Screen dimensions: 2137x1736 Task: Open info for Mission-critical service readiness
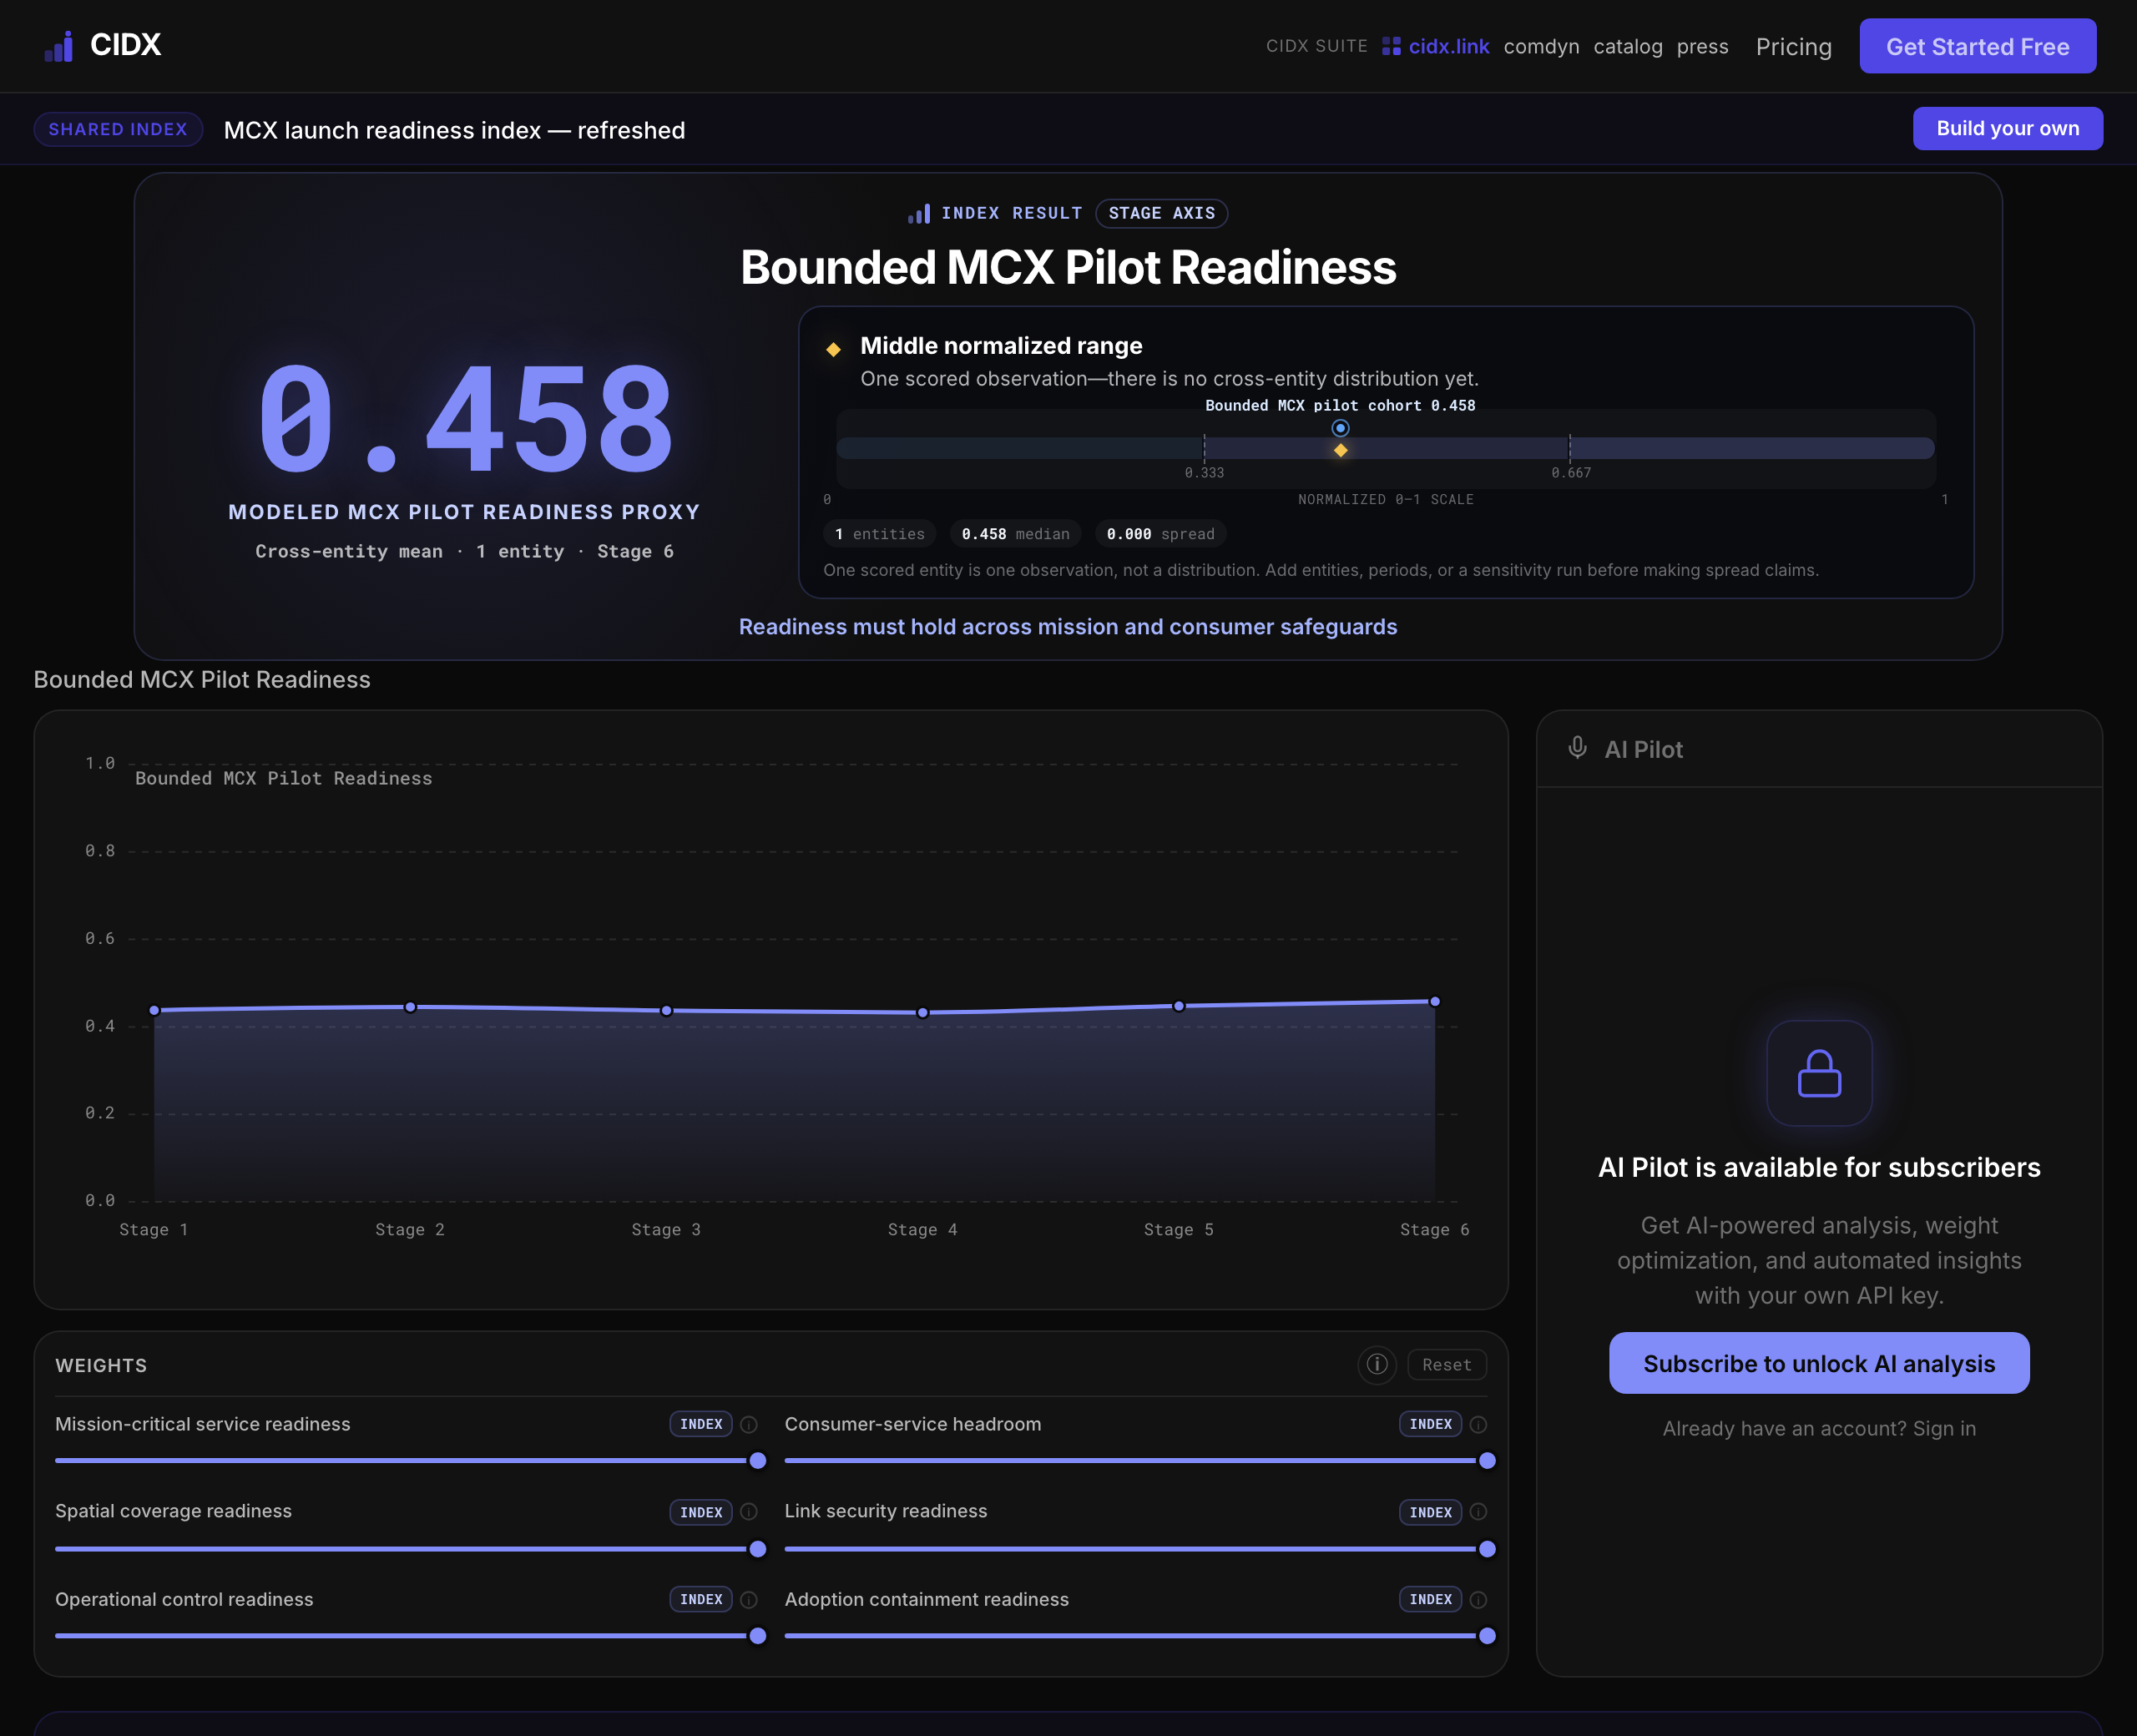pyautogui.click(x=748, y=1424)
